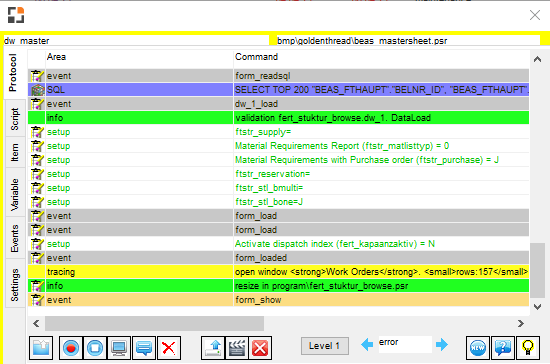The image size is (550, 364).
Task: Open the Item tab
Action: click(x=14, y=153)
